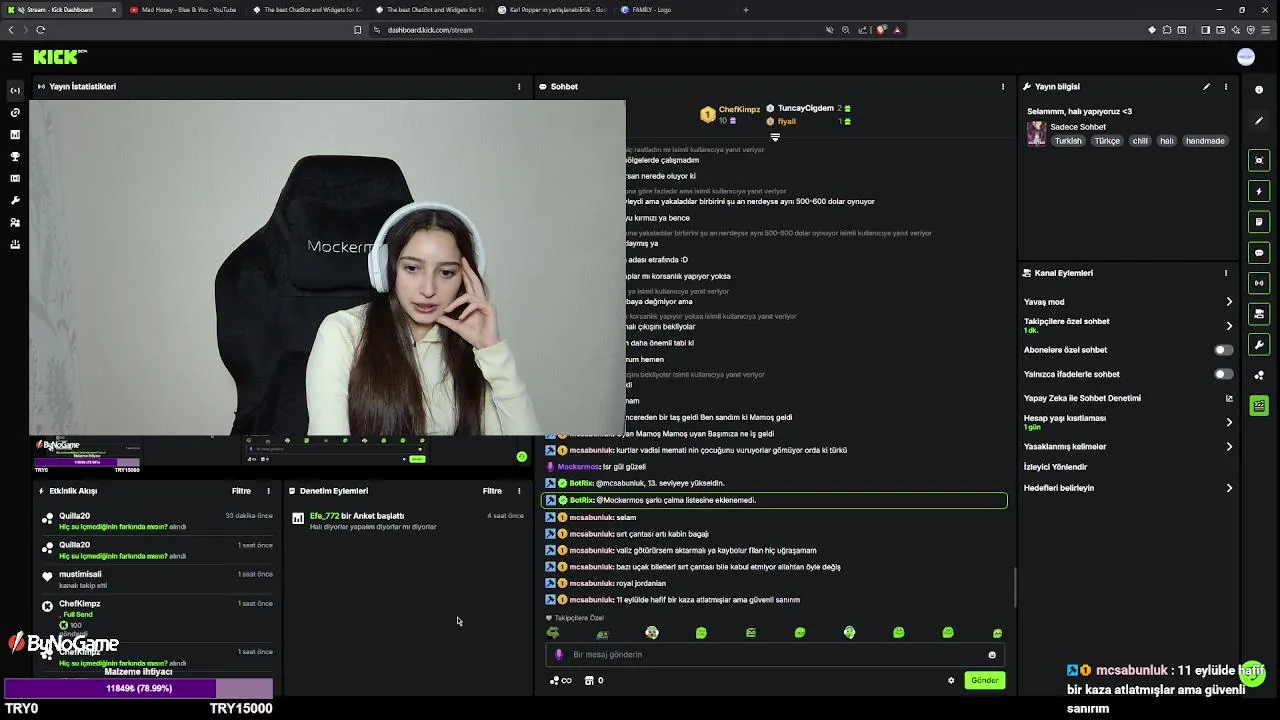Viewport: 1280px width, 720px height.
Task: Open the Kick hamburger menu
Action: click(17, 57)
